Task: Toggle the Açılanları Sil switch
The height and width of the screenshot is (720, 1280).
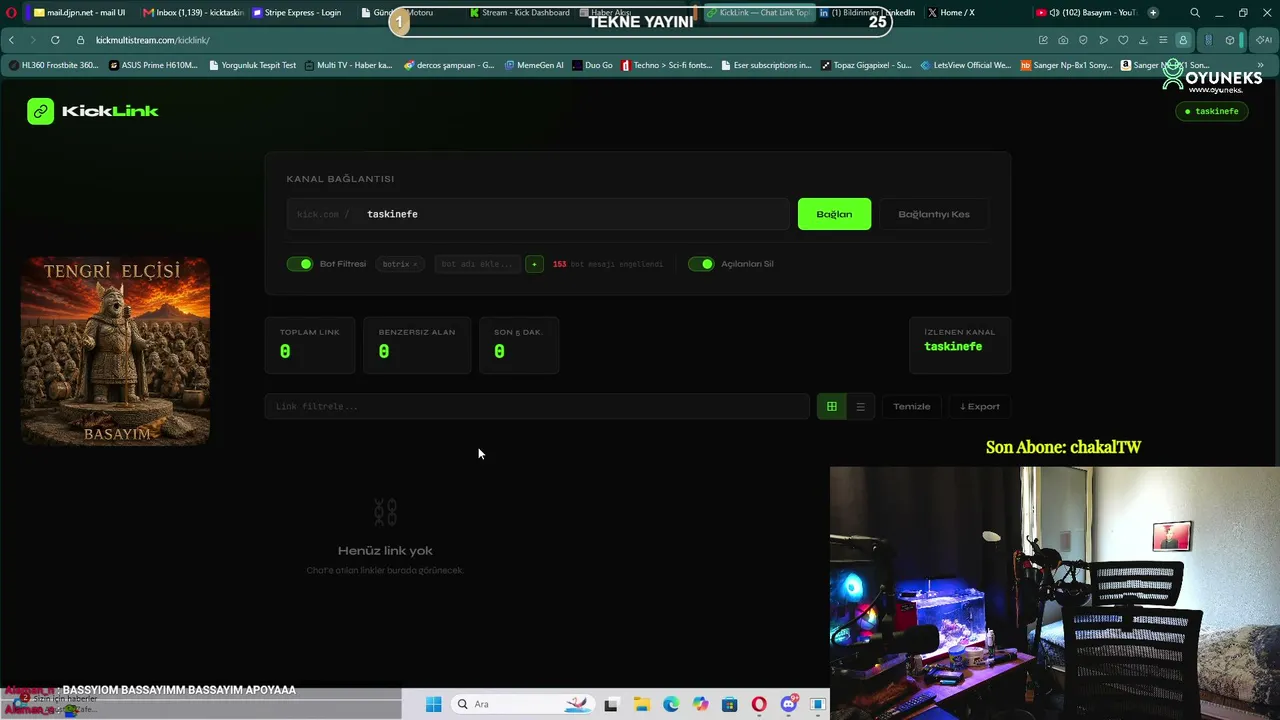Action: 701,264
